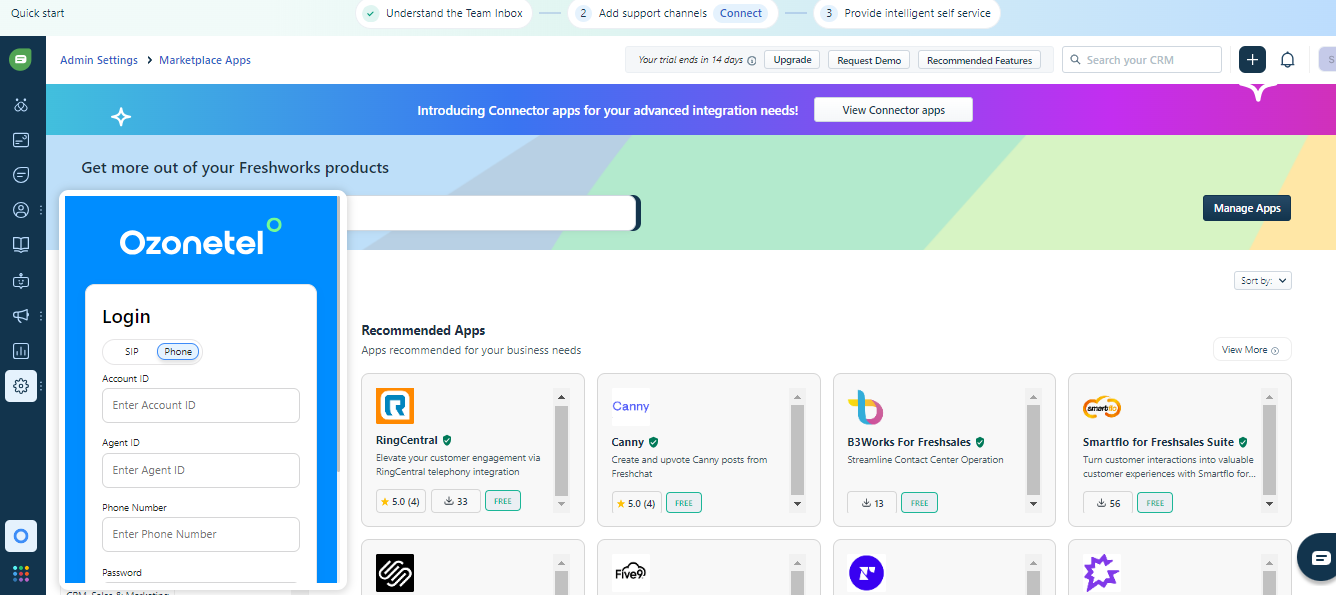Click the Marketplace Apps breadcrumb
Image resolution: width=1336 pixels, height=595 pixels.
[x=205, y=60]
